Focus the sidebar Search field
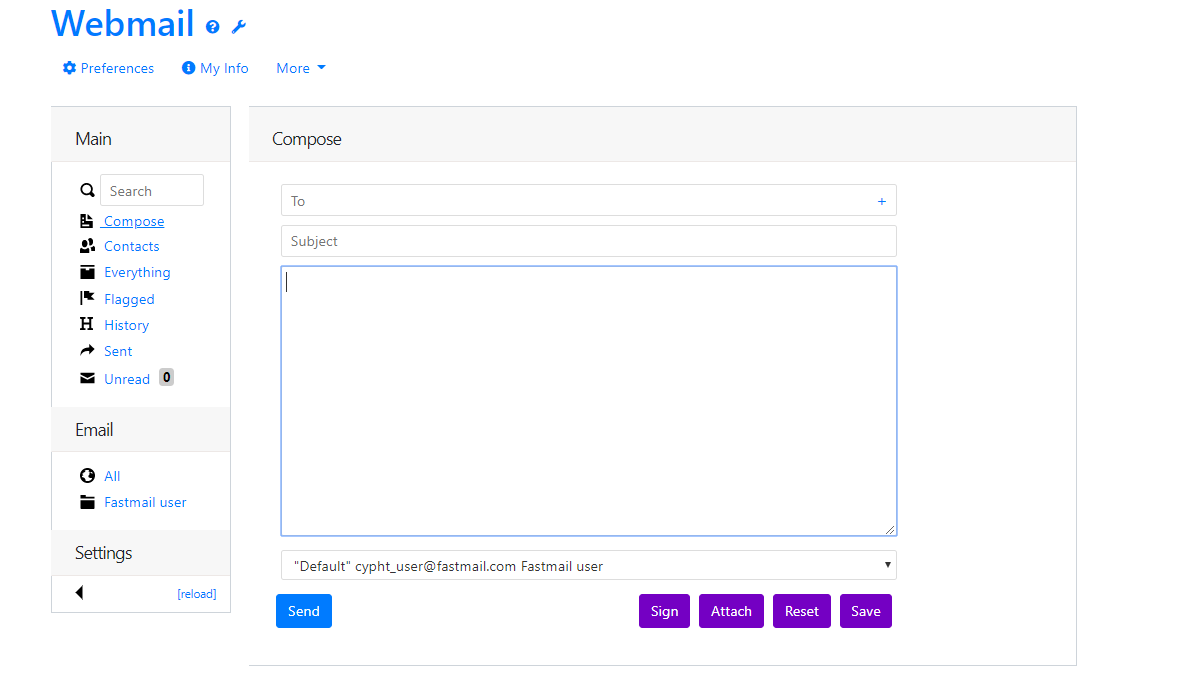 click(152, 190)
